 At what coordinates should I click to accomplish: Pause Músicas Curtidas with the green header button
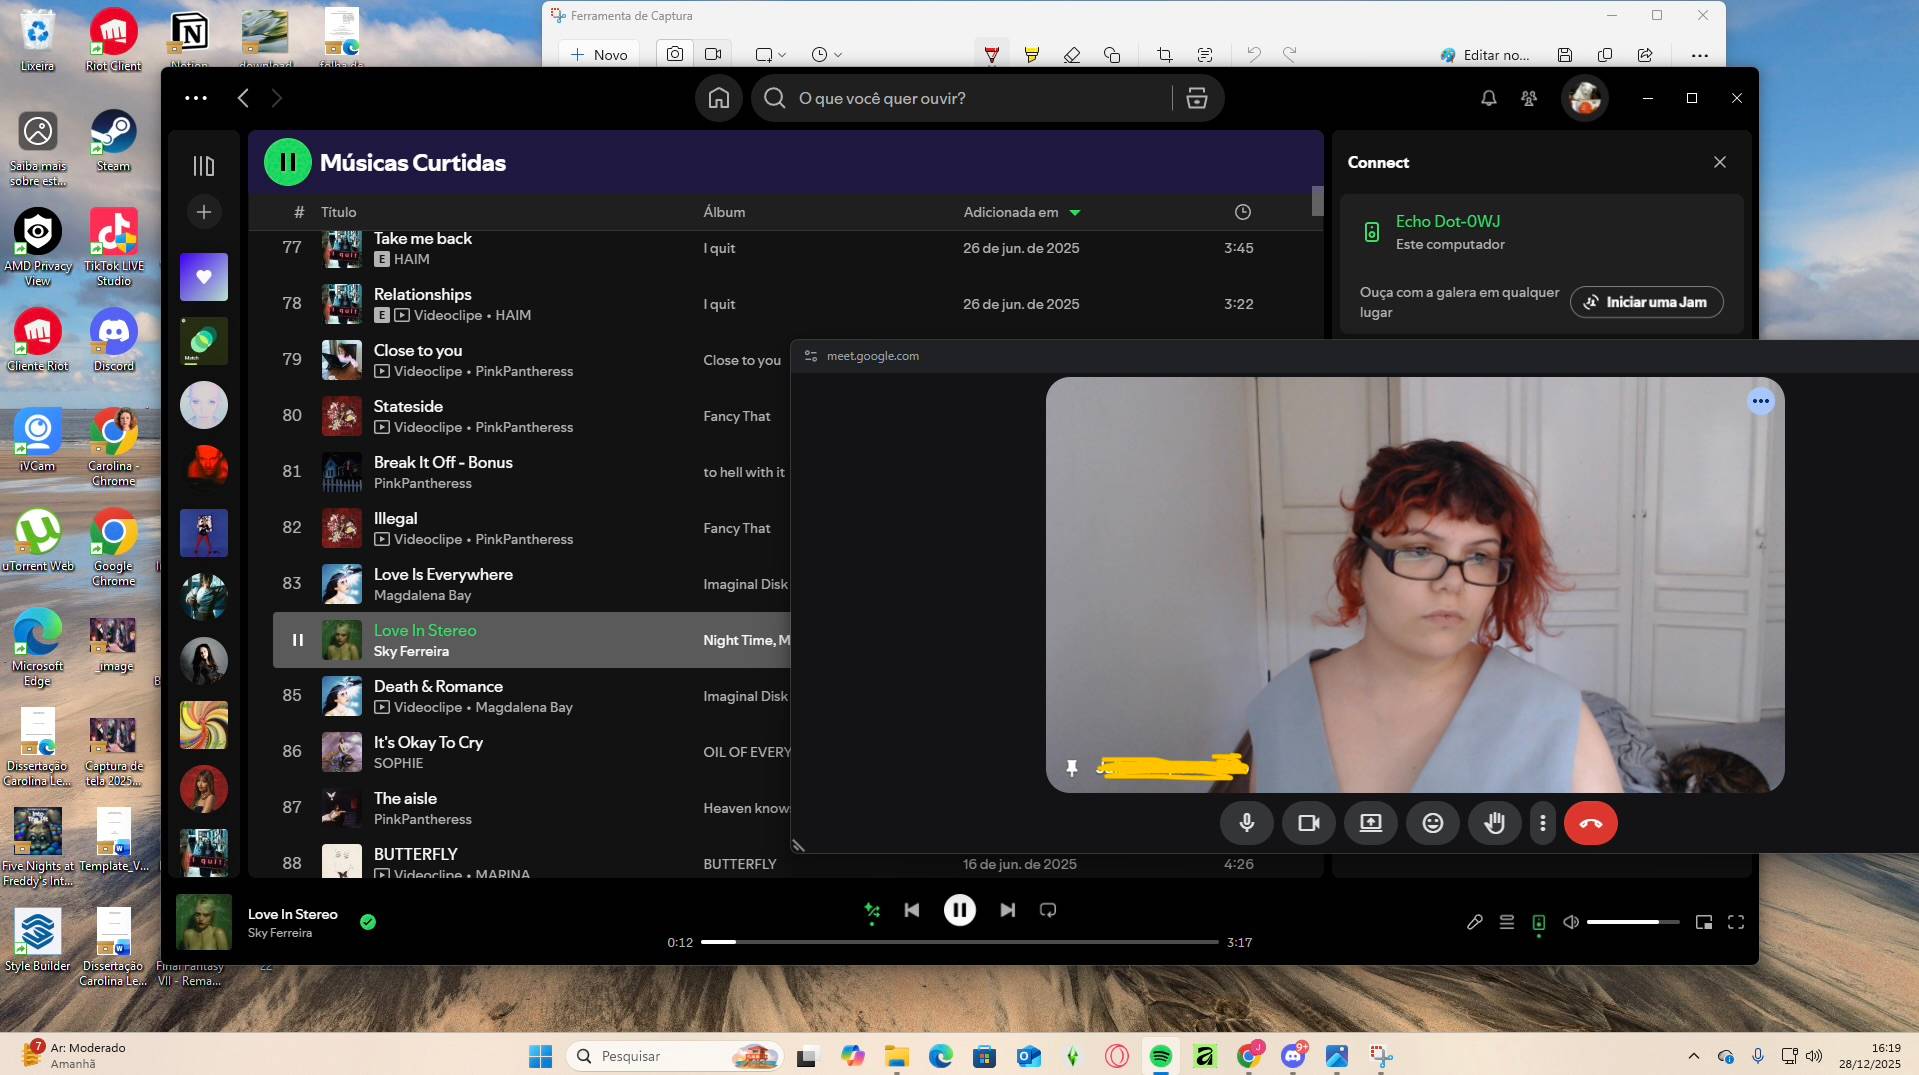click(x=288, y=162)
